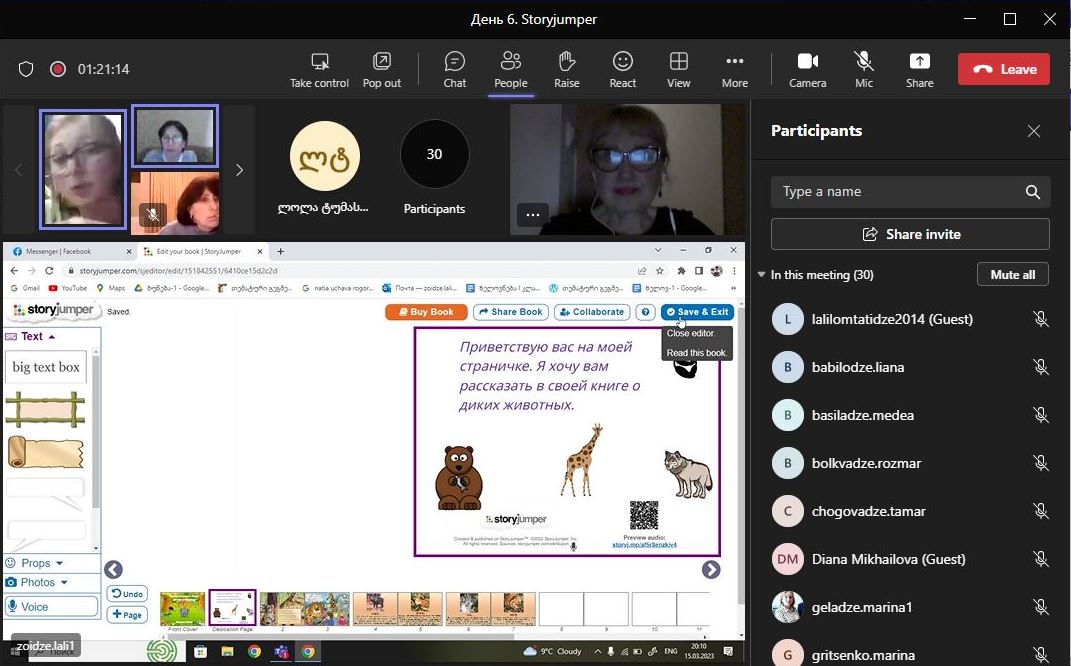Select the bear prop on the page

click(x=458, y=478)
